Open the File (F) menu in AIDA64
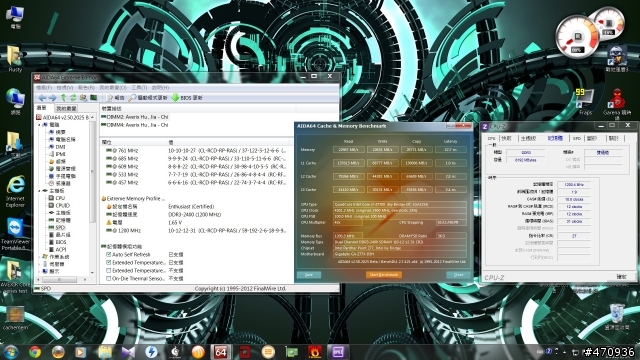Image resolution: width=640 pixels, height=360 pixels. pos(44,88)
